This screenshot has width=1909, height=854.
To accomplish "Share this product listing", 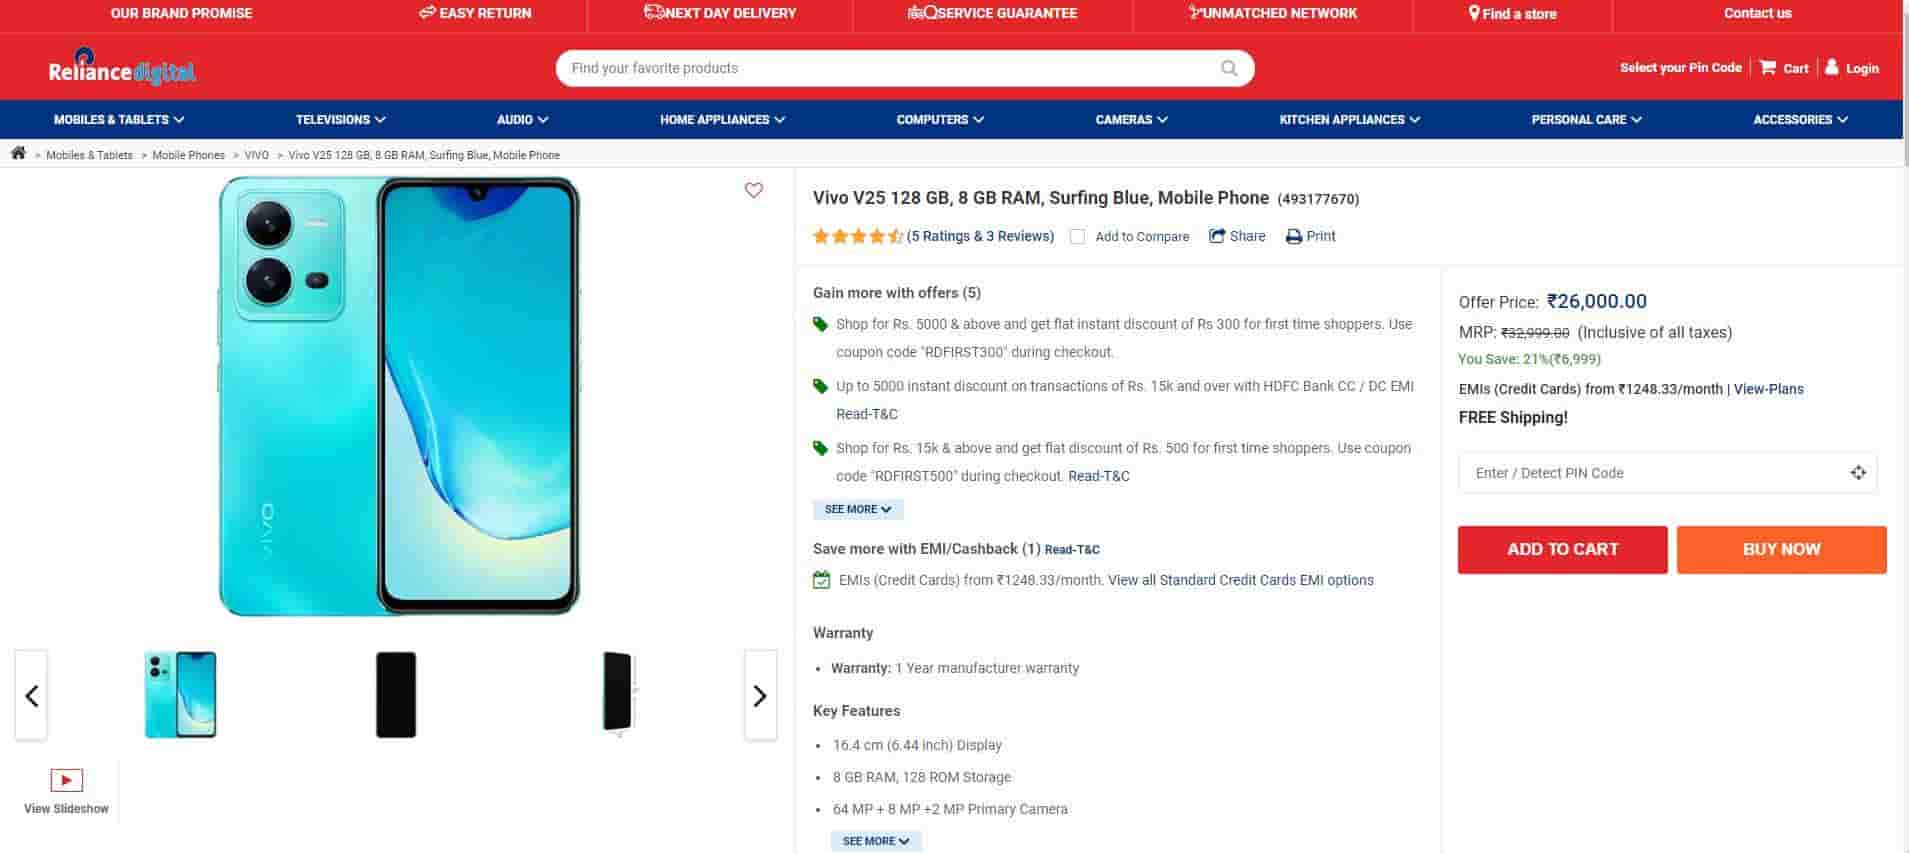I will click(1237, 236).
